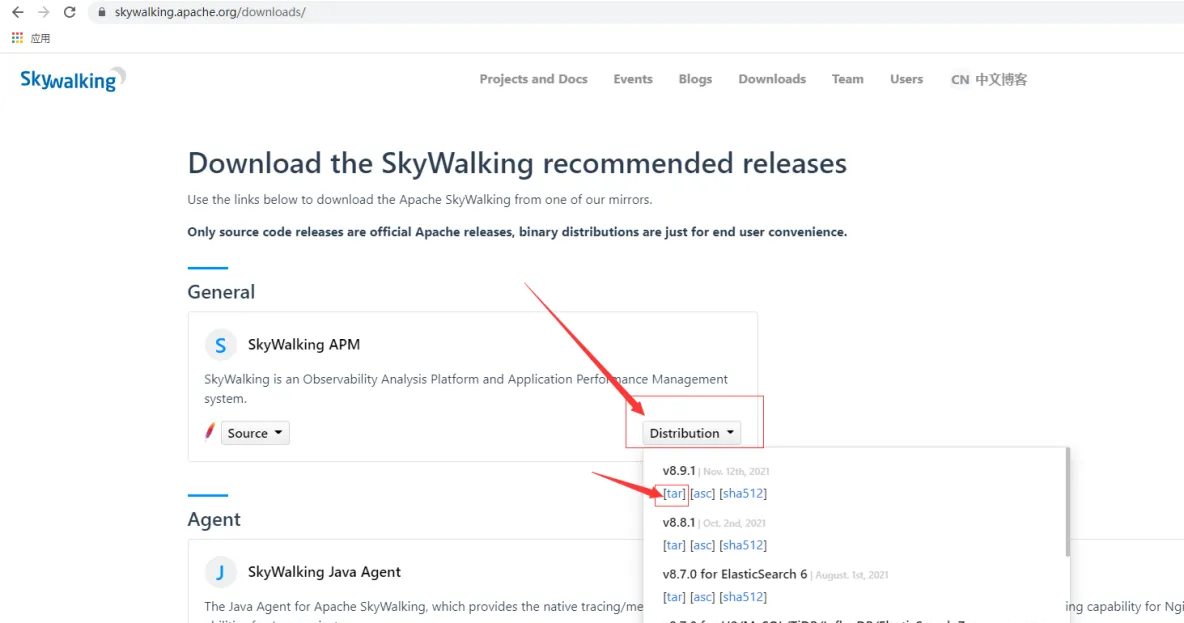The width and height of the screenshot is (1184, 623).
Task: Go to the Events page
Action: pos(633,79)
